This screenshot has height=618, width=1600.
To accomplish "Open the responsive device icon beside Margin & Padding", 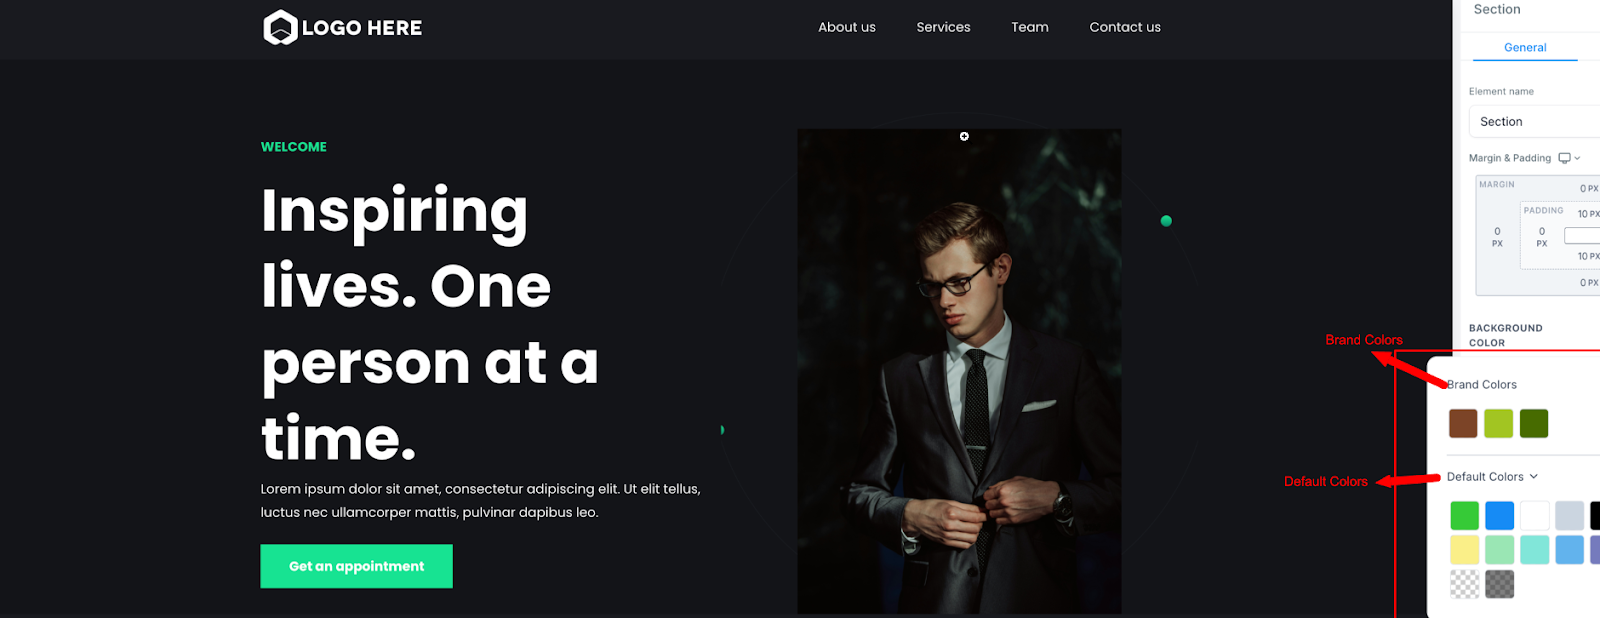I will [1564, 158].
